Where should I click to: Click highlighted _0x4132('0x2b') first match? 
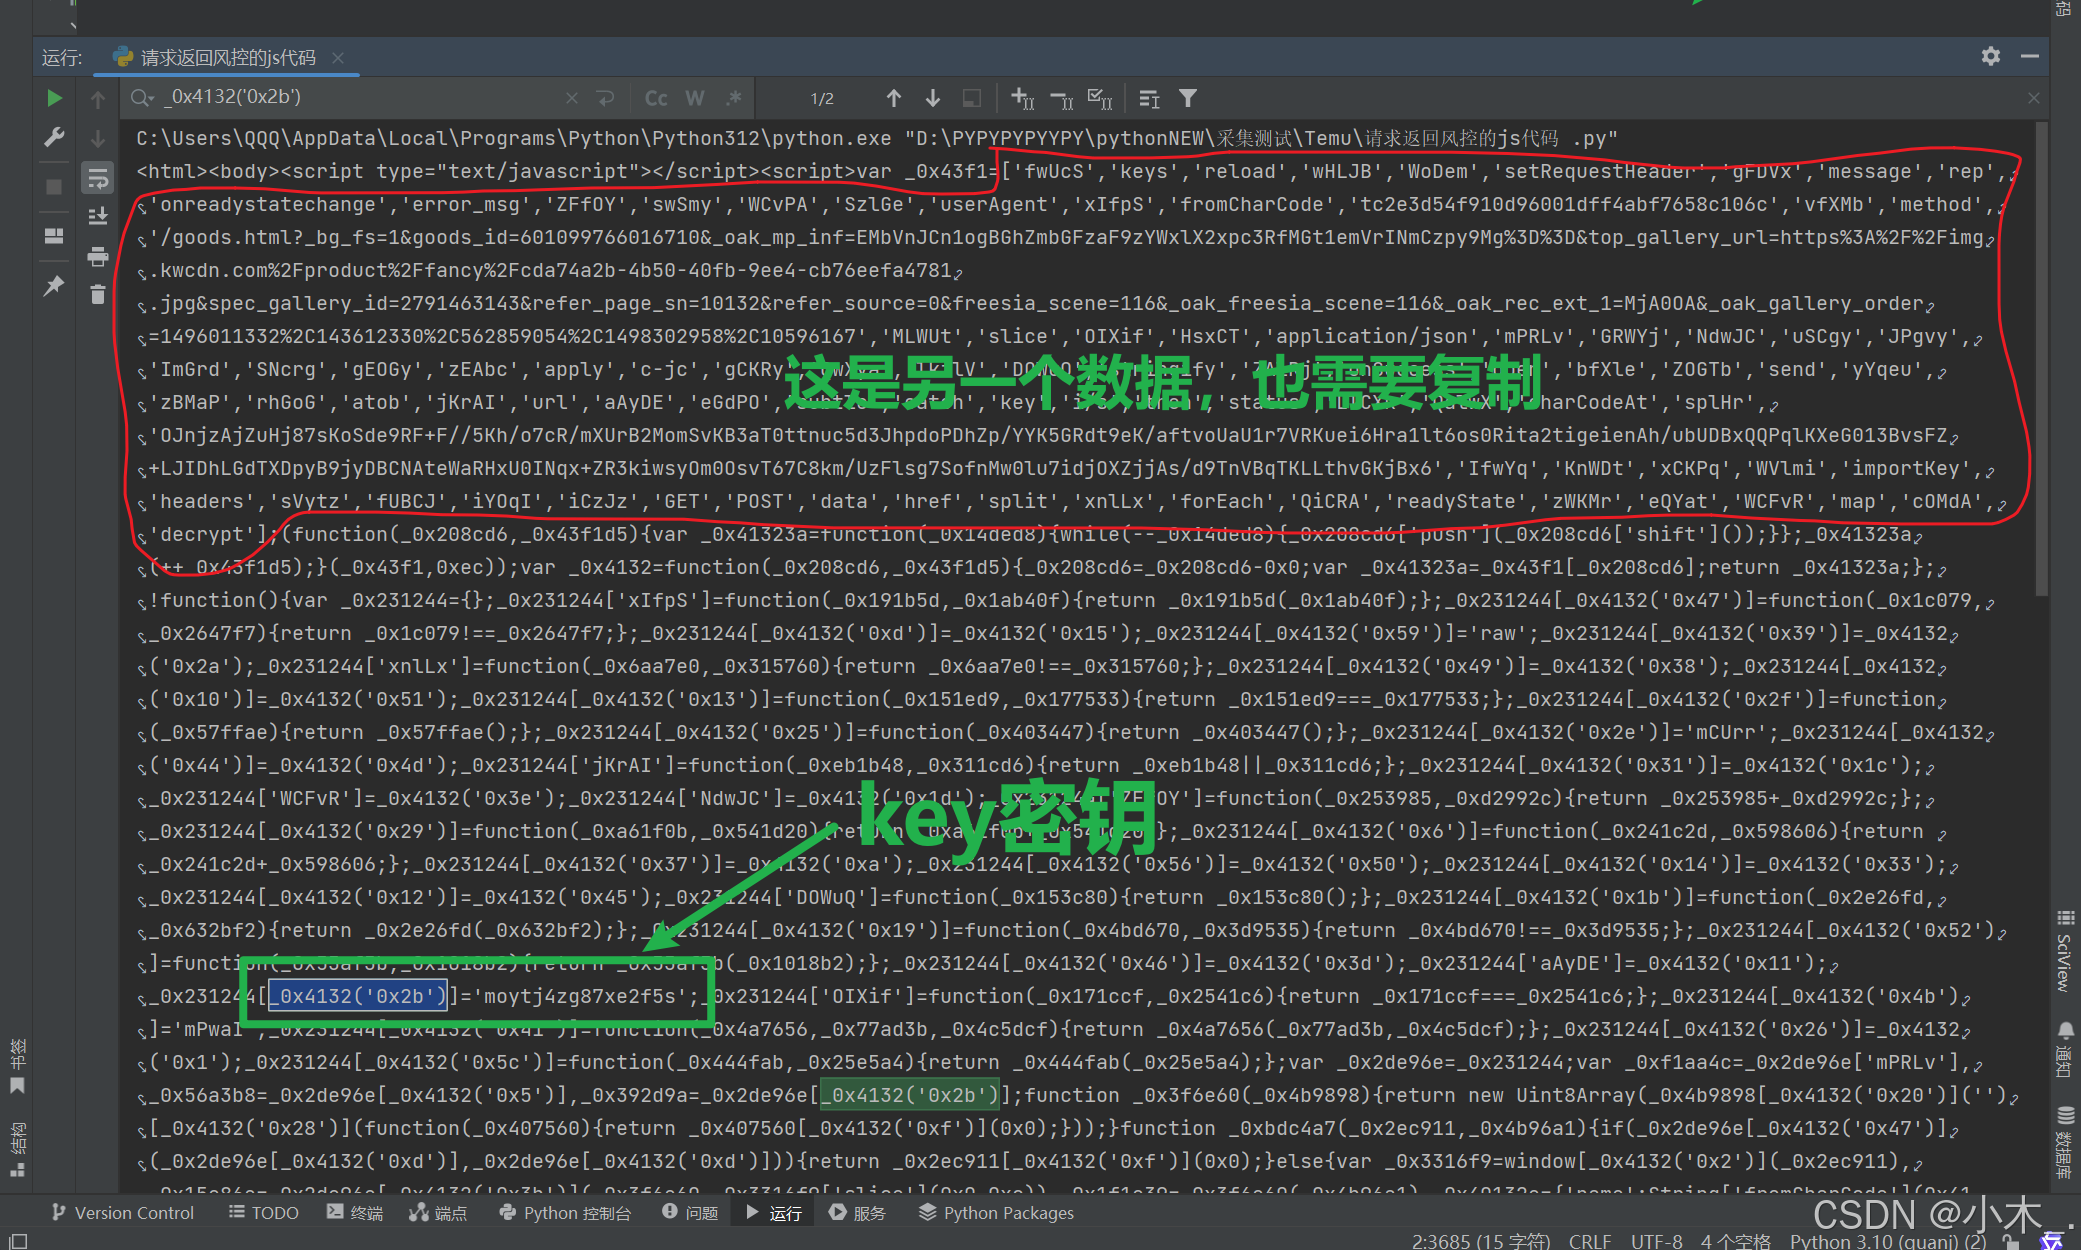pos(358,996)
